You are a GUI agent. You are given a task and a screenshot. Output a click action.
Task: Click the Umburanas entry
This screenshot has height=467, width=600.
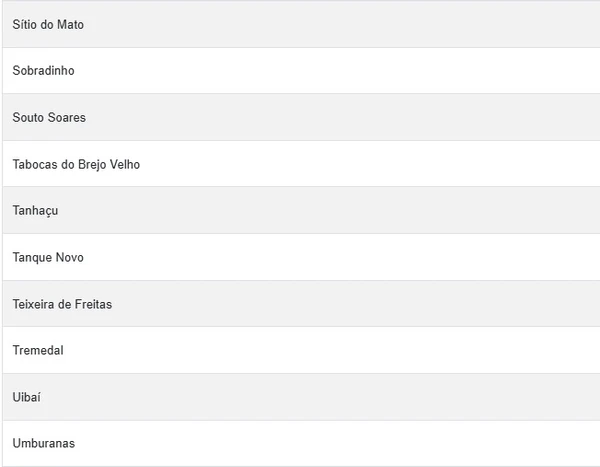coord(43,443)
